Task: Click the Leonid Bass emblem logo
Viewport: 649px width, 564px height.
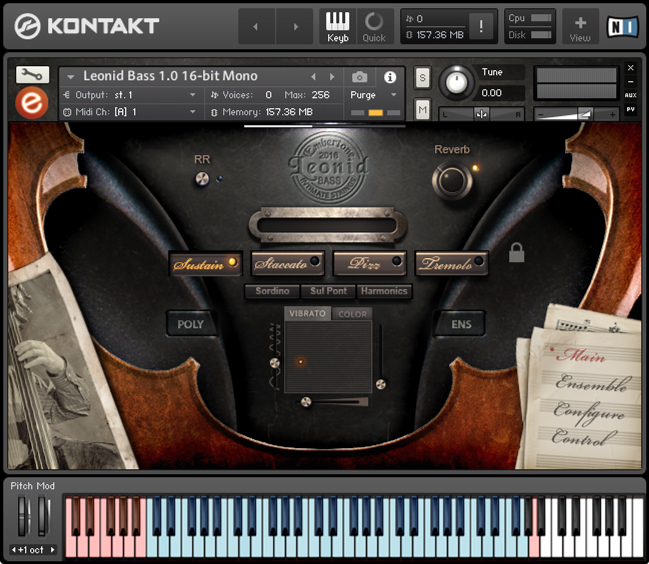Action: coord(328,168)
